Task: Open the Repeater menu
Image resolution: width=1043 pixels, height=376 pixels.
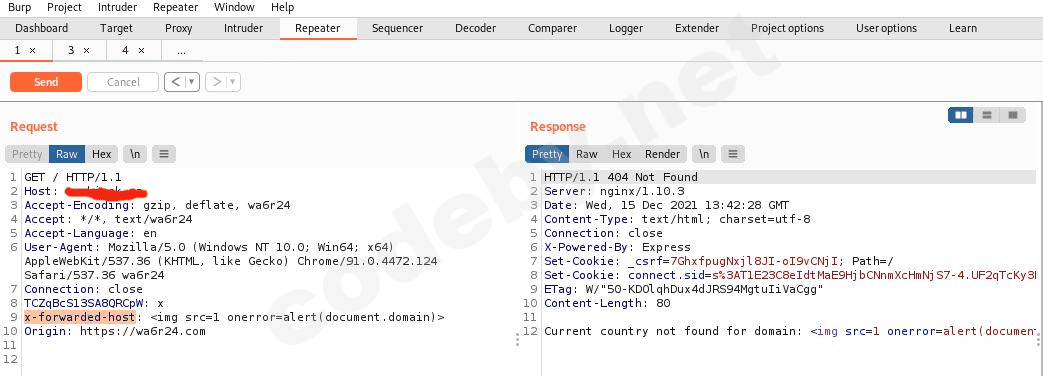Action: click(x=176, y=7)
